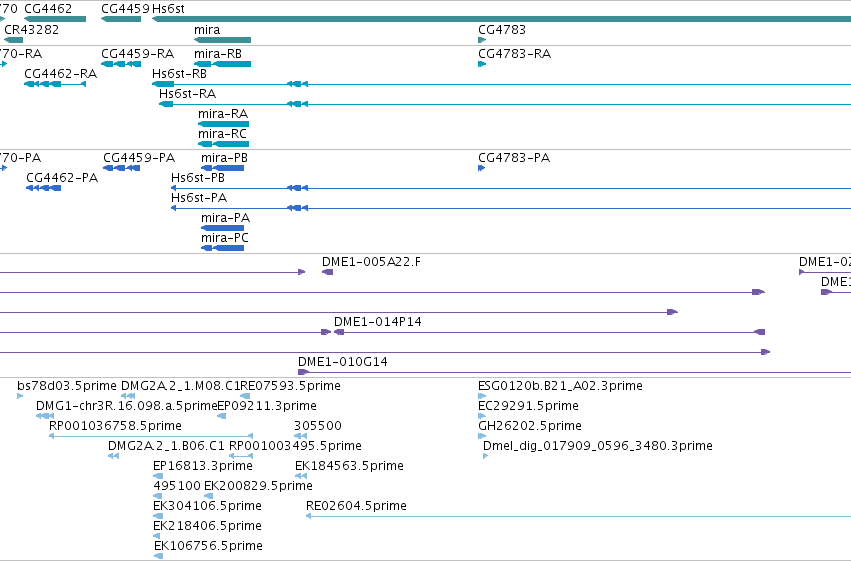This screenshot has height=561, width=851.
Task: Select the CG4783-PA protein label
Action: click(x=514, y=158)
